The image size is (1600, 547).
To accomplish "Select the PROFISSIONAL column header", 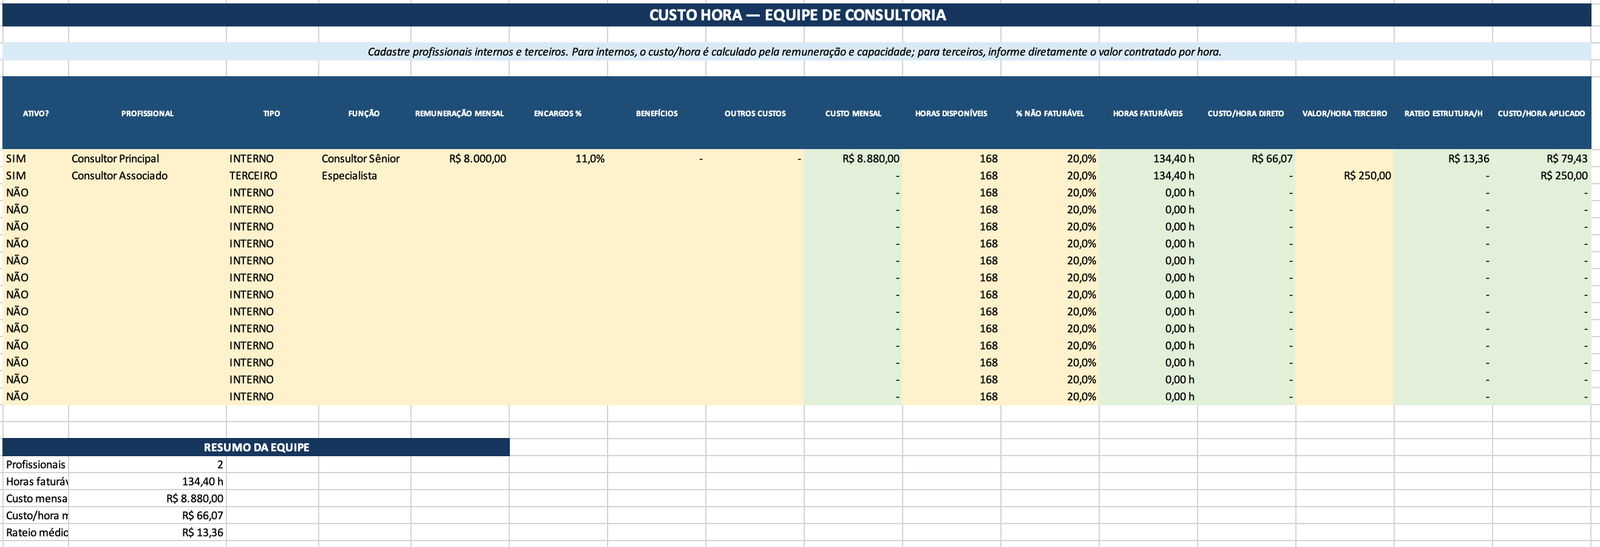I will tap(148, 114).
